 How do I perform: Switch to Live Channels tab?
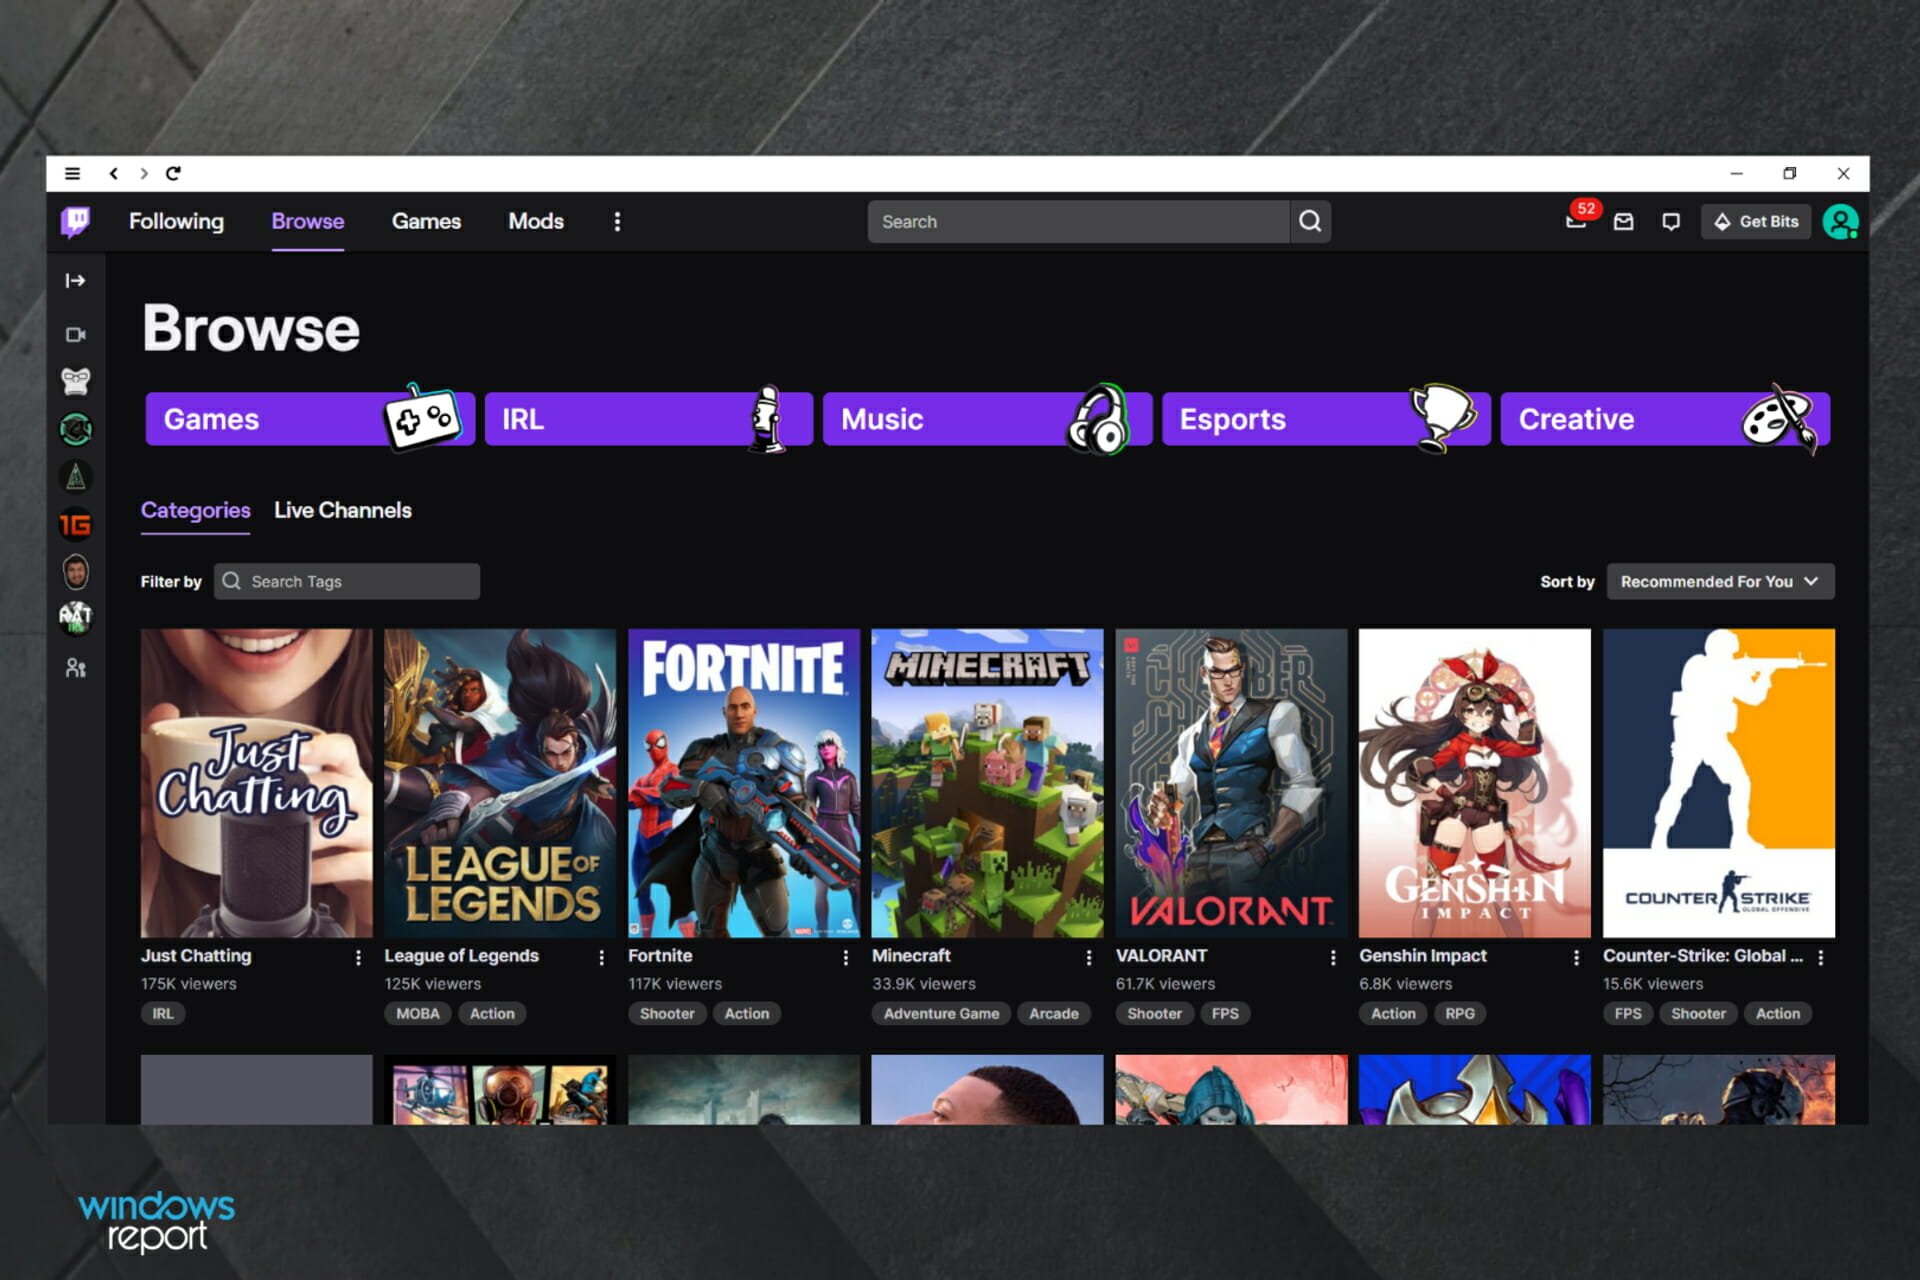click(x=343, y=510)
